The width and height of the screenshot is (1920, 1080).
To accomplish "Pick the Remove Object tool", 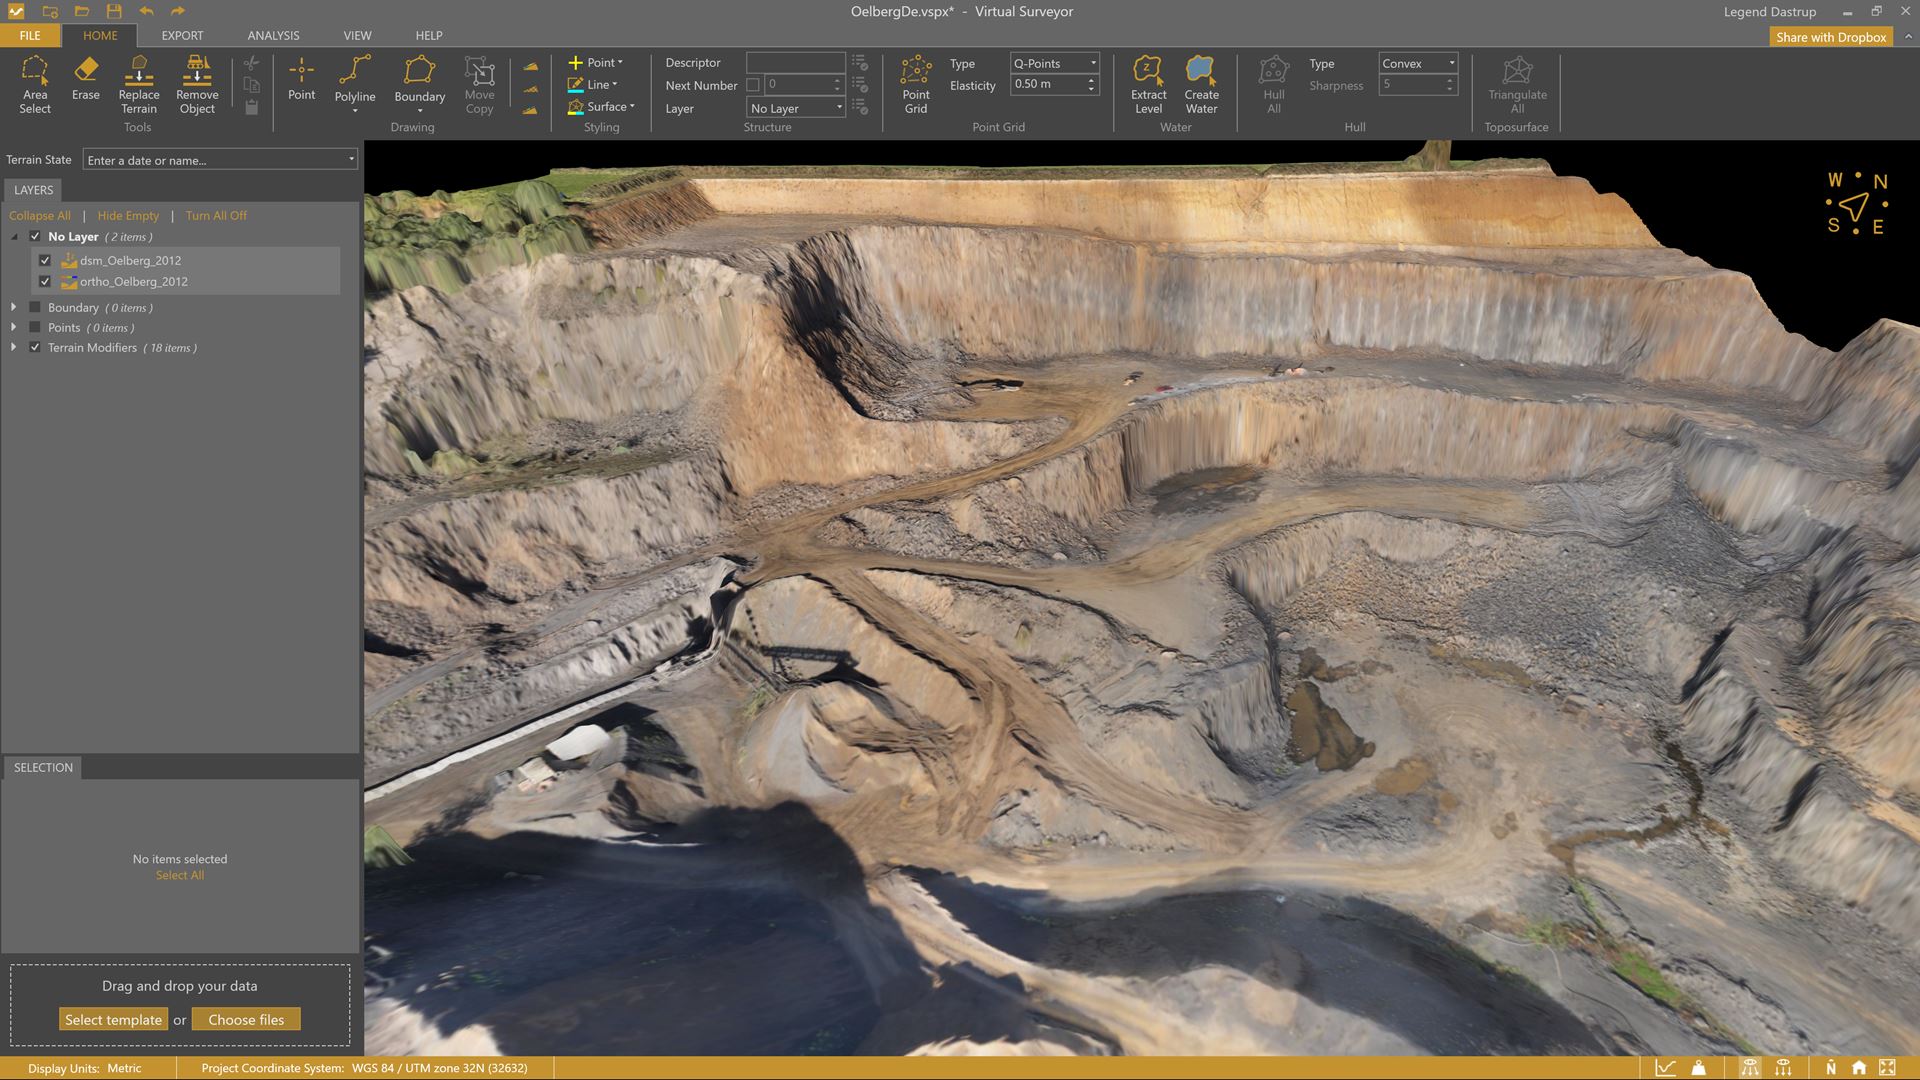I will [197, 84].
